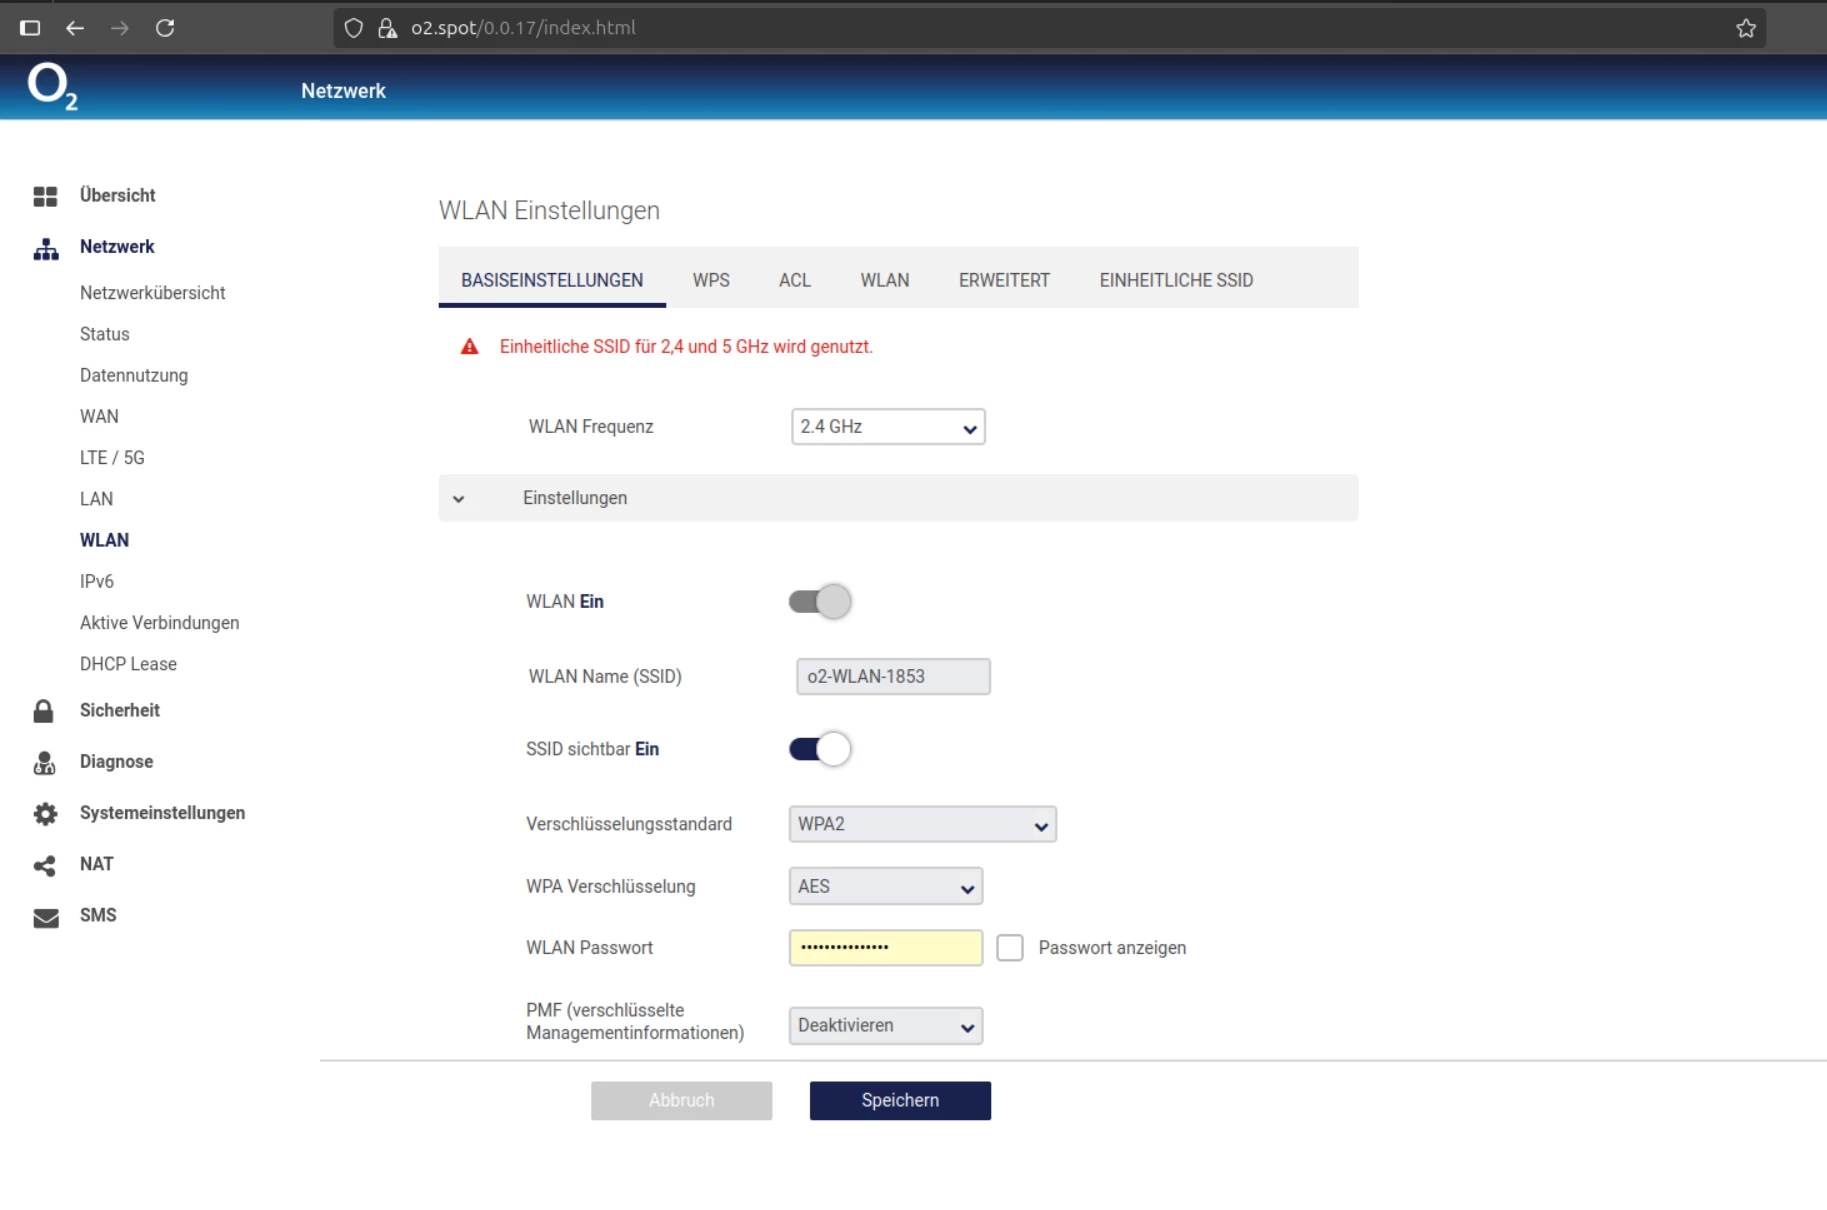Image resolution: width=1827 pixels, height=1210 pixels.
Task: Open the WLAN Frequenz dropdown
Action: point(888,427)
